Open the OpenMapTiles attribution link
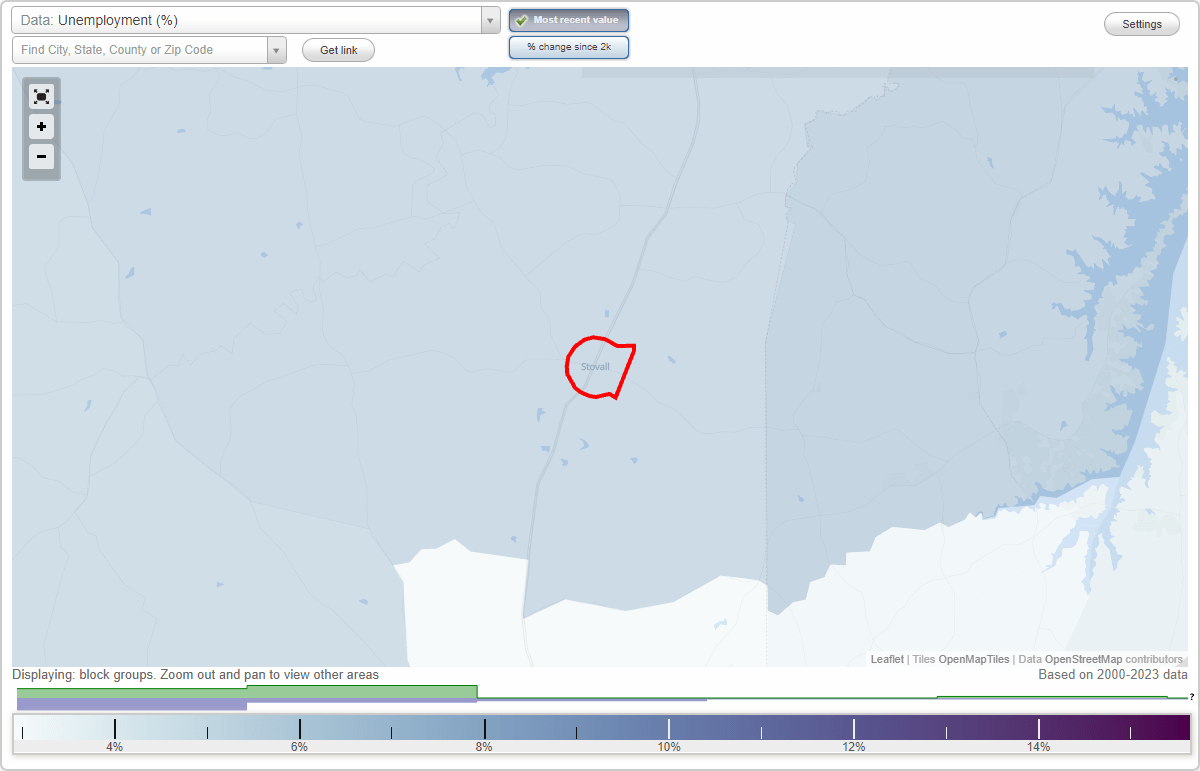Screen dimensions: 1200x771 tap(974, 659)
